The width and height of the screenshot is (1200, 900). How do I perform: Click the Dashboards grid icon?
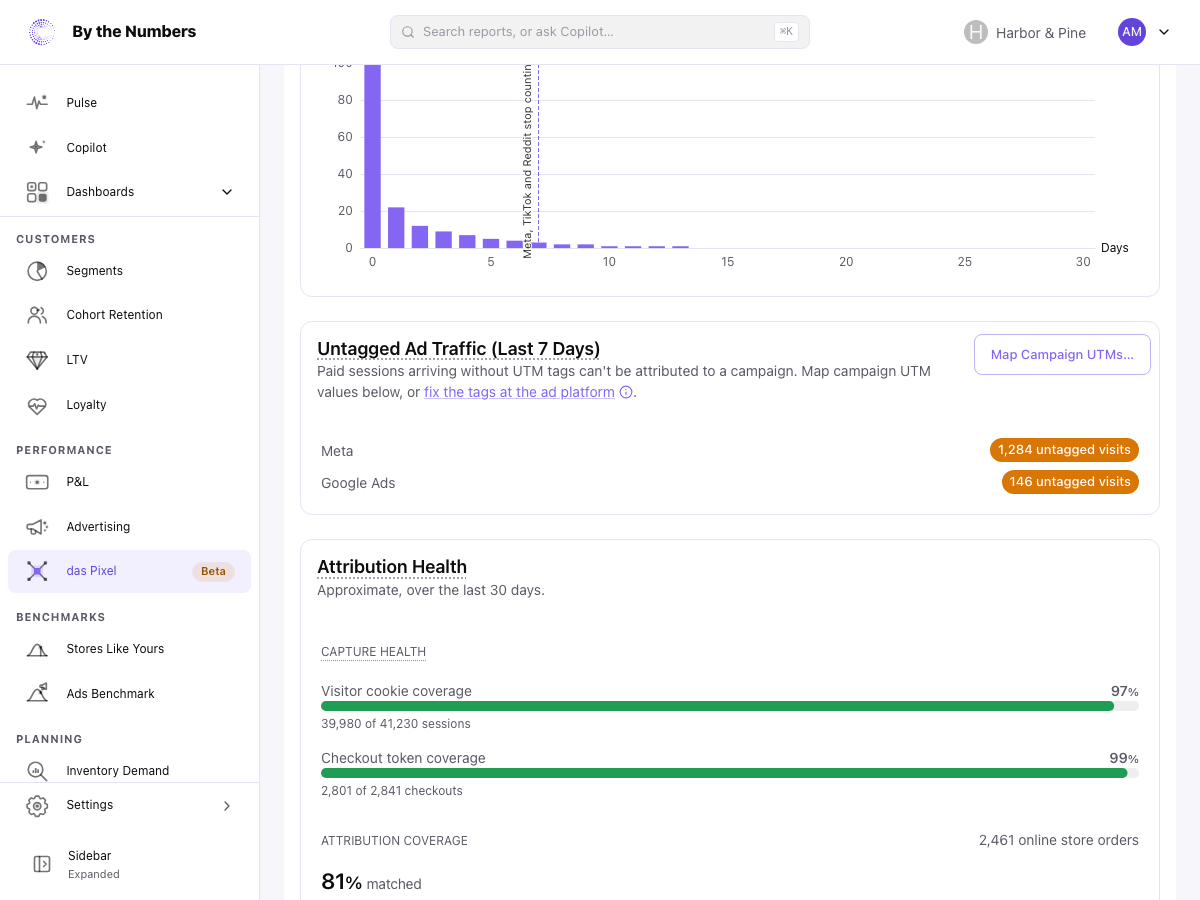[37, 192]
